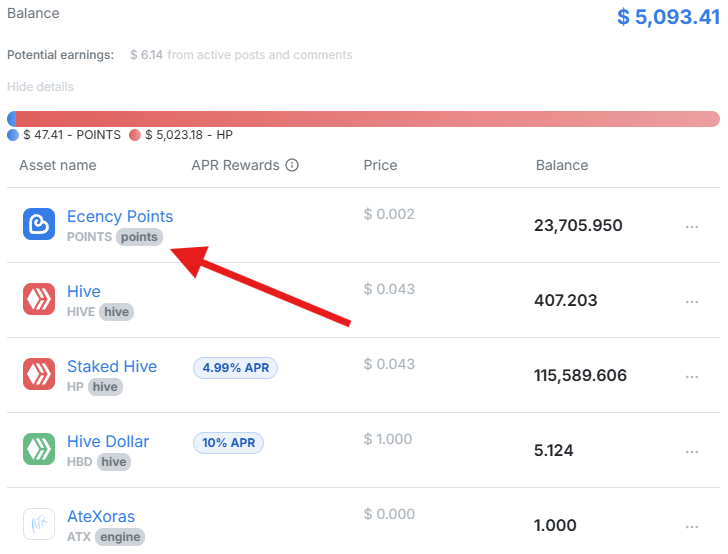Open the Staked Hive asset link
This screenshot has height=554, width=728.
(112, 366)
